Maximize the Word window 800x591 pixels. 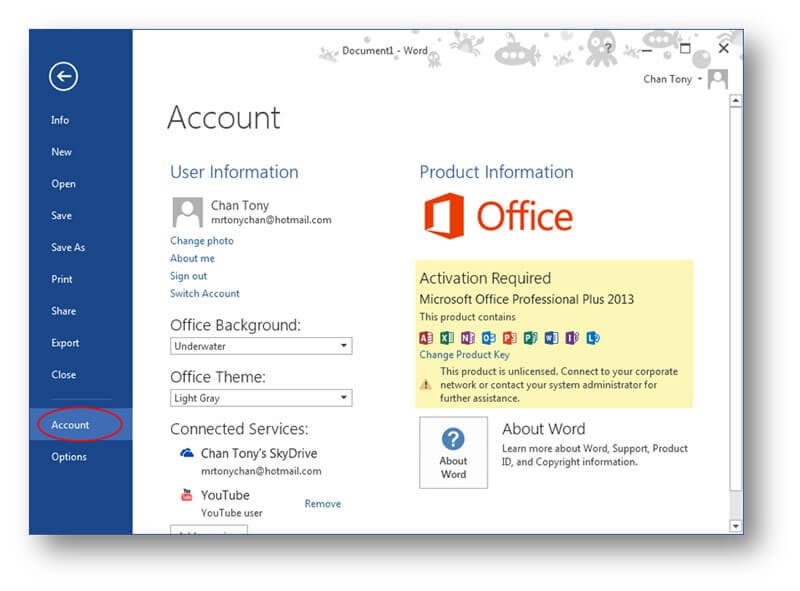(685, 48)
